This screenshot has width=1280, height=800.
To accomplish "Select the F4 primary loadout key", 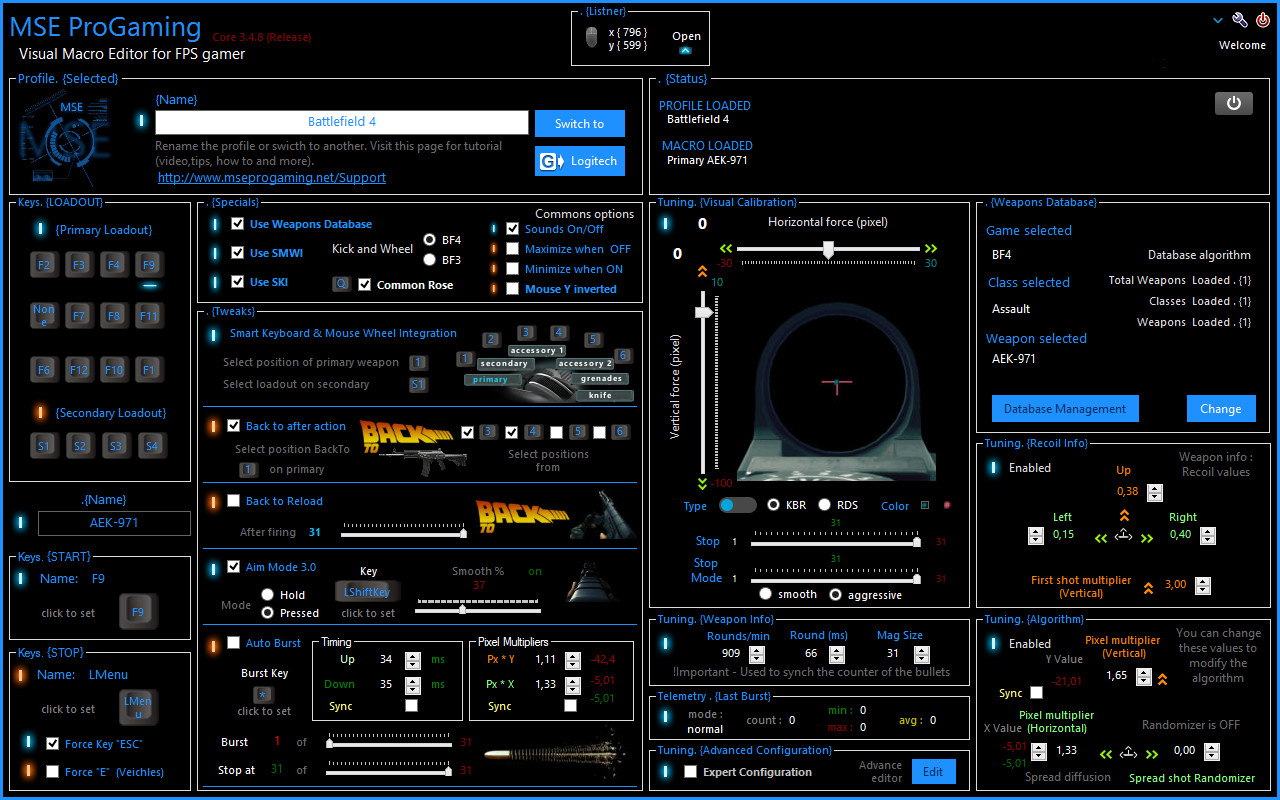I will (114, 265).
